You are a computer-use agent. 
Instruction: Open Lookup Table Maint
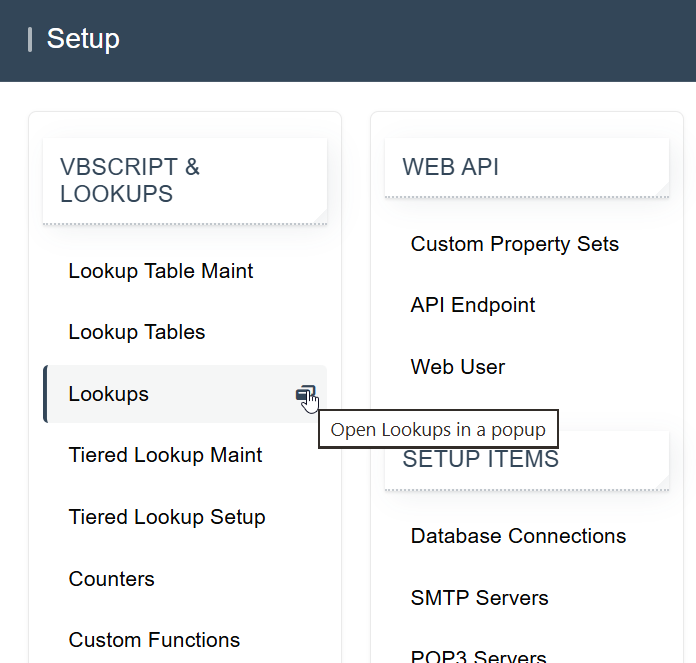[161, 271]
